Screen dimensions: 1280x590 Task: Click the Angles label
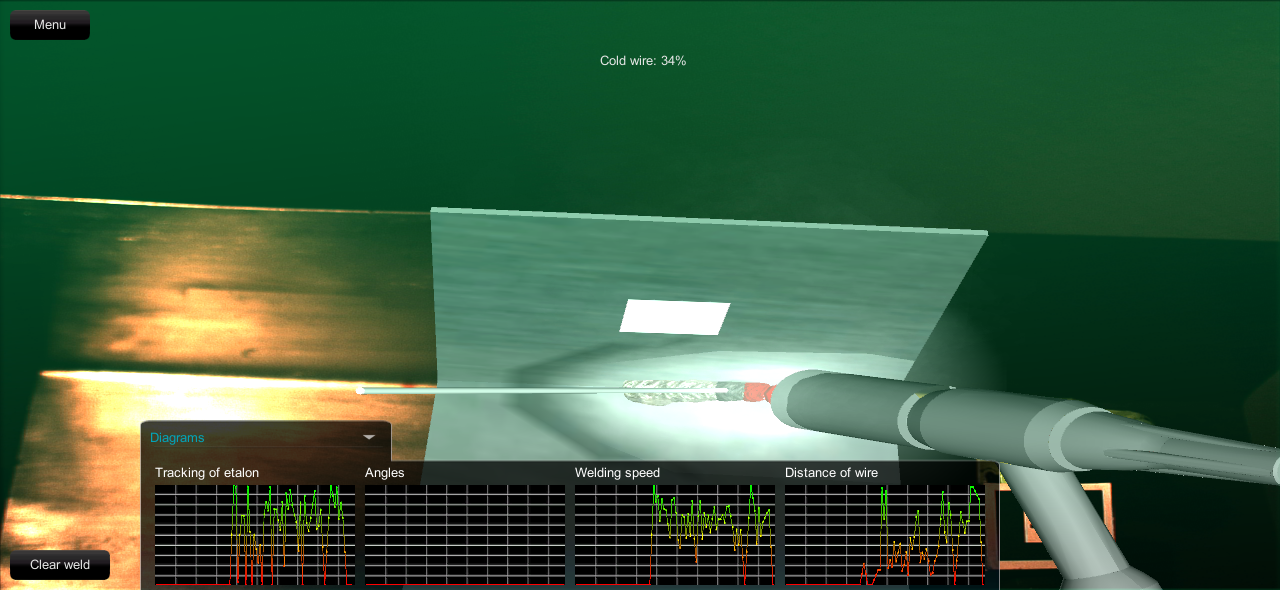(x=384, y=473)
